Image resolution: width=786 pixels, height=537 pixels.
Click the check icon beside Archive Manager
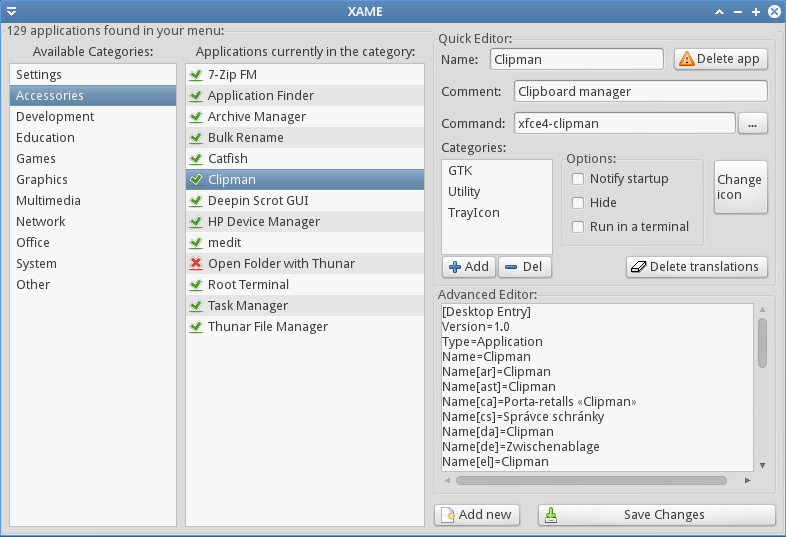(196, 117)
